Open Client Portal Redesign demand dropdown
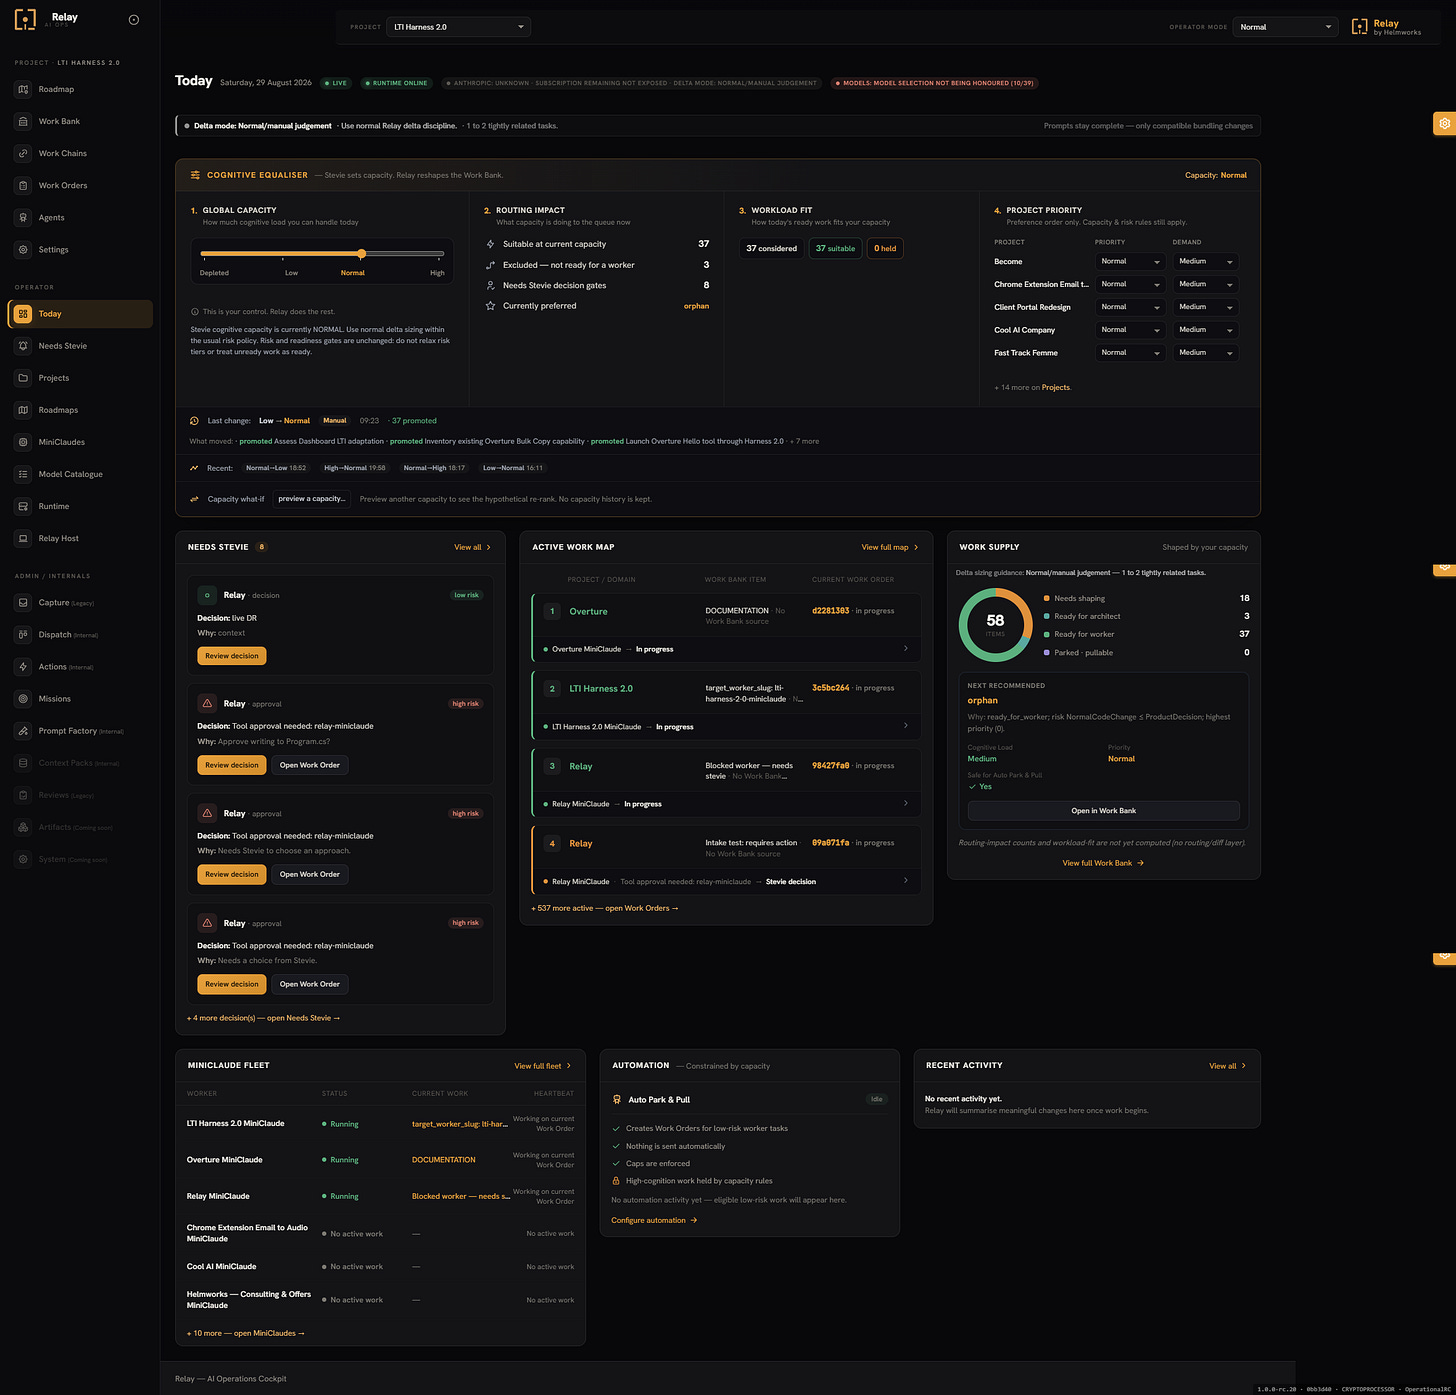The width and height of the screenshot is (1456, 1395). (x=1206, y=307)
